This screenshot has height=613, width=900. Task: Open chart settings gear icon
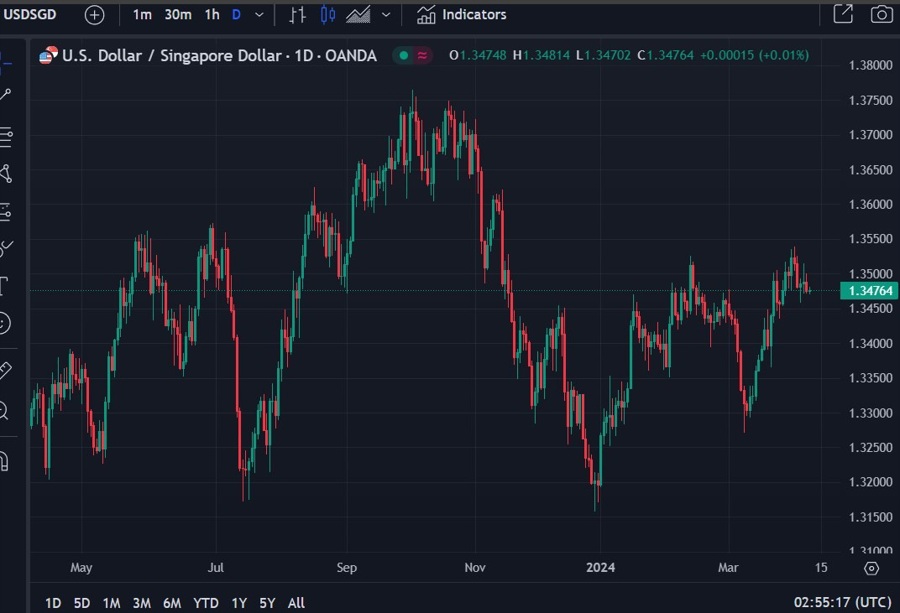[x=871, y=568]
